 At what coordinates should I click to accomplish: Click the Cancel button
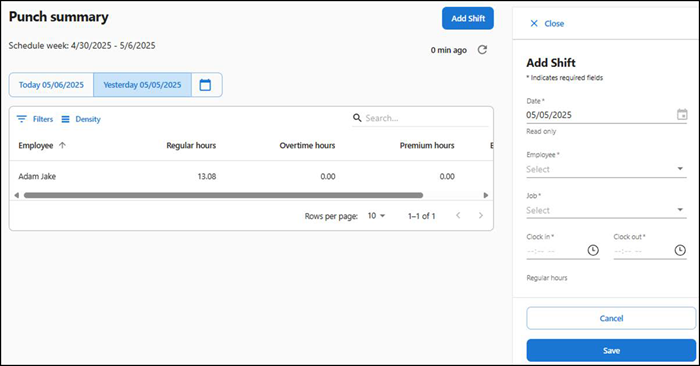tap(611, 318)
